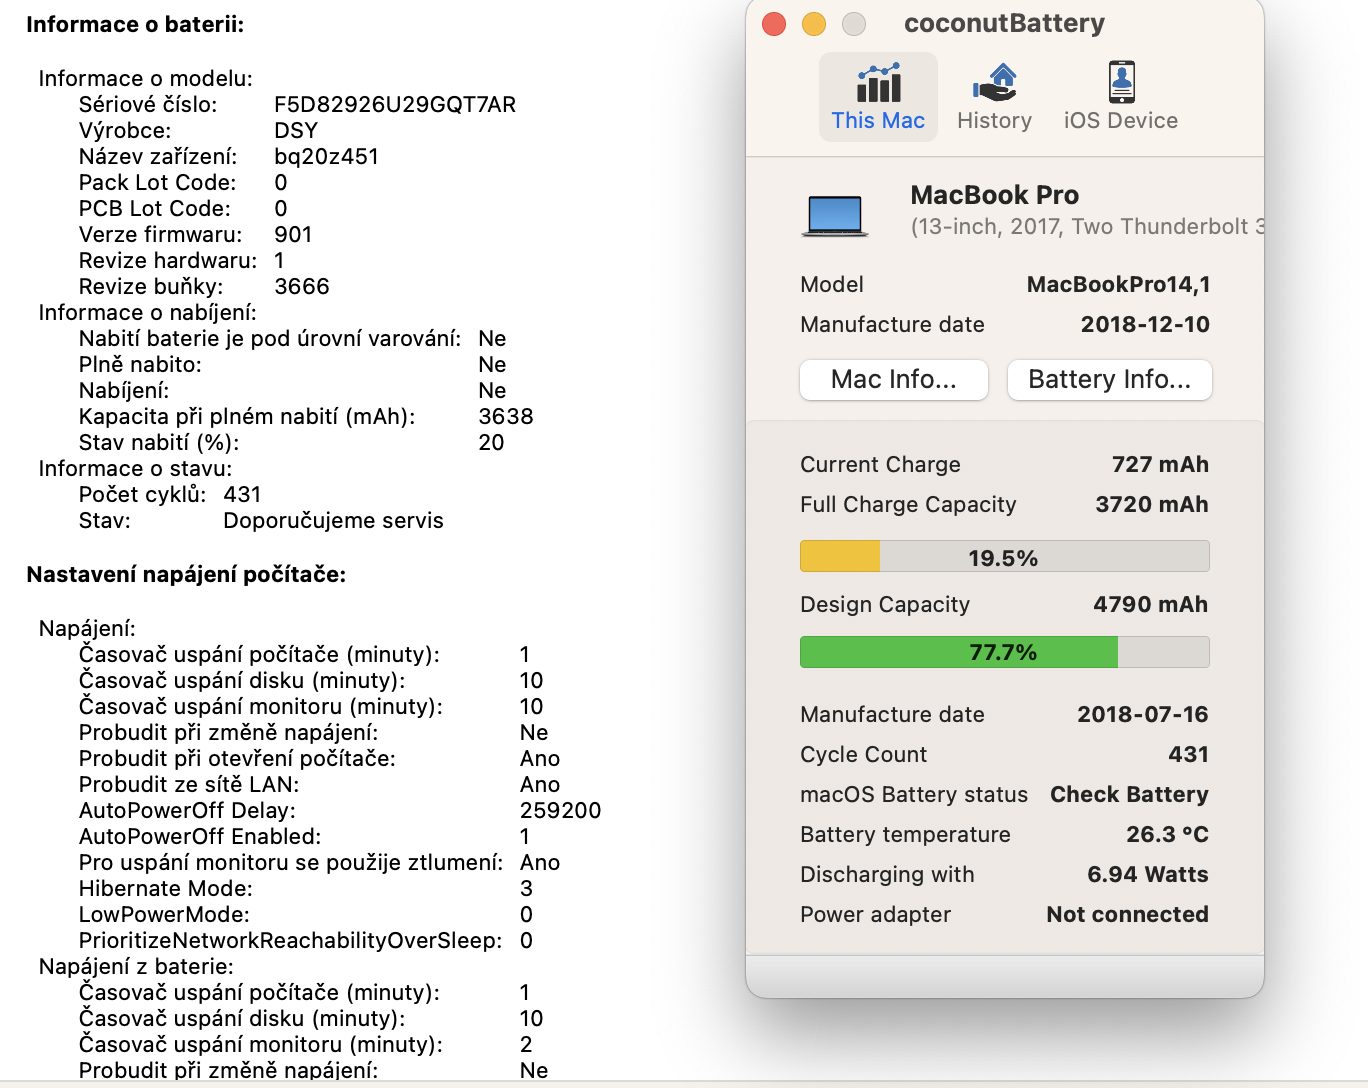Click the Počet cyklů label

tap(143, 494)
